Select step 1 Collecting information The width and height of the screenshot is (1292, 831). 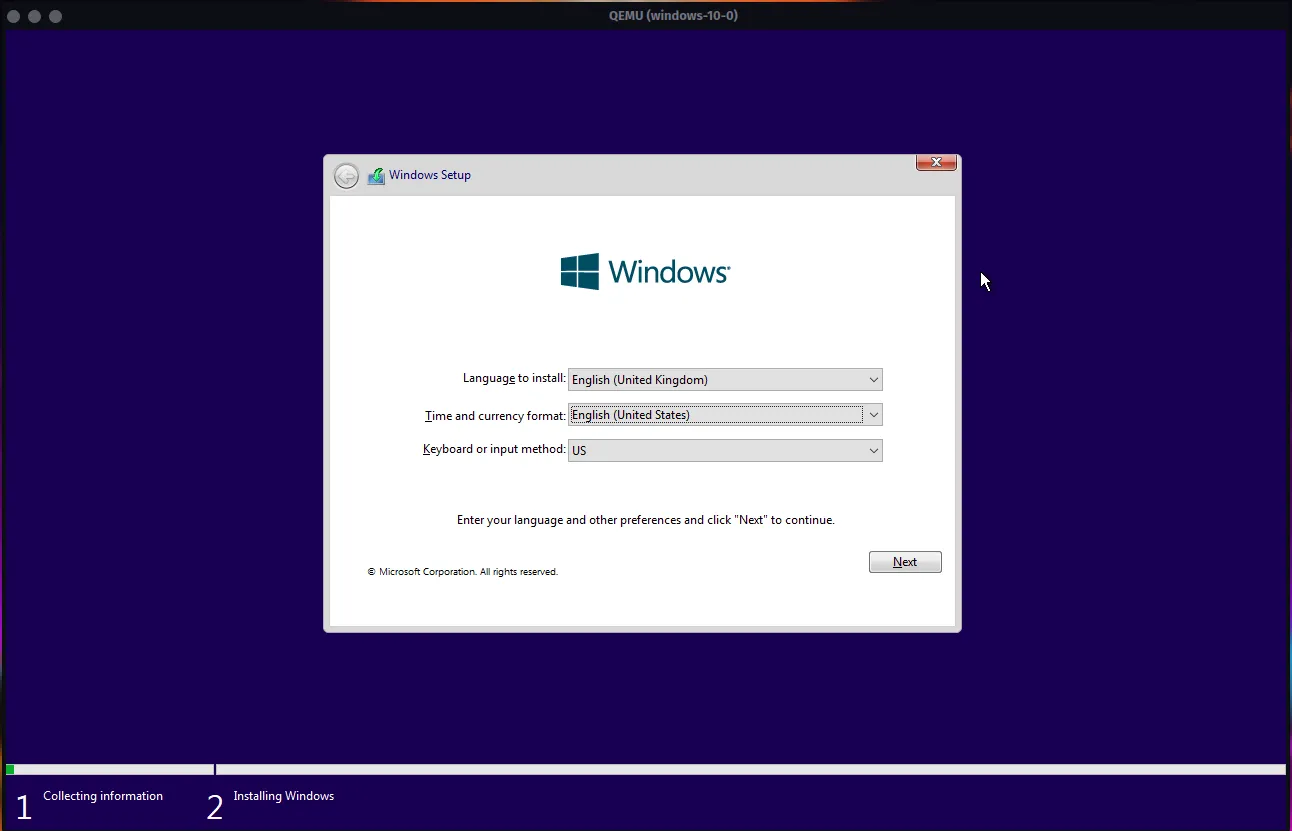tap(103, 795)
